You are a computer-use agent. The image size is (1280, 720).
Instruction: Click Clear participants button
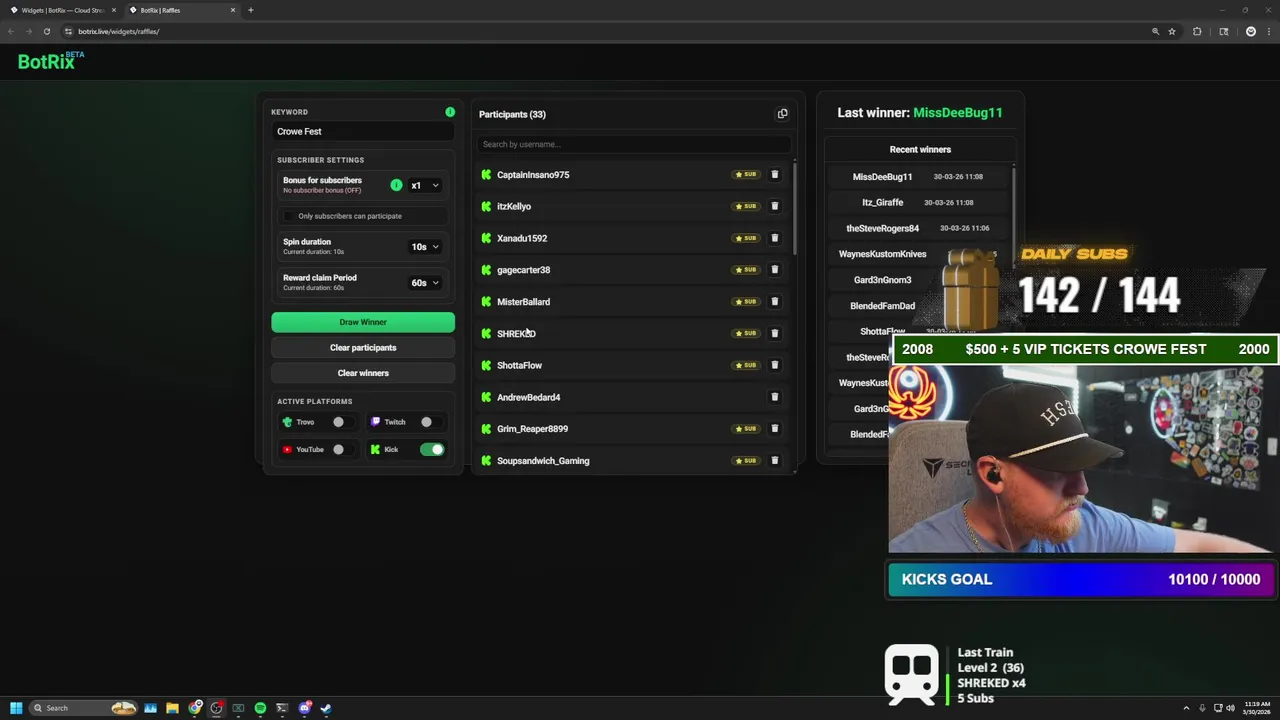363,348
